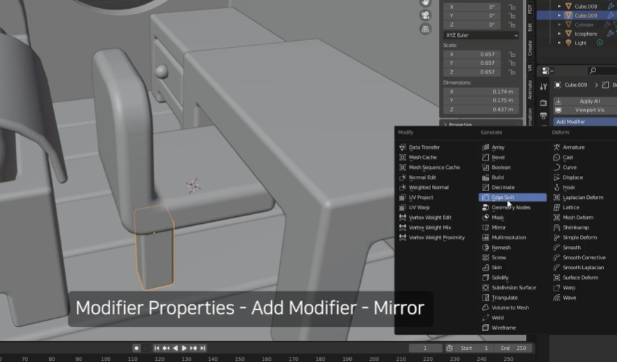Switch the viewport to orthographic grid view
This screenshot has width=617, height=362.
(x=425, y=29)
